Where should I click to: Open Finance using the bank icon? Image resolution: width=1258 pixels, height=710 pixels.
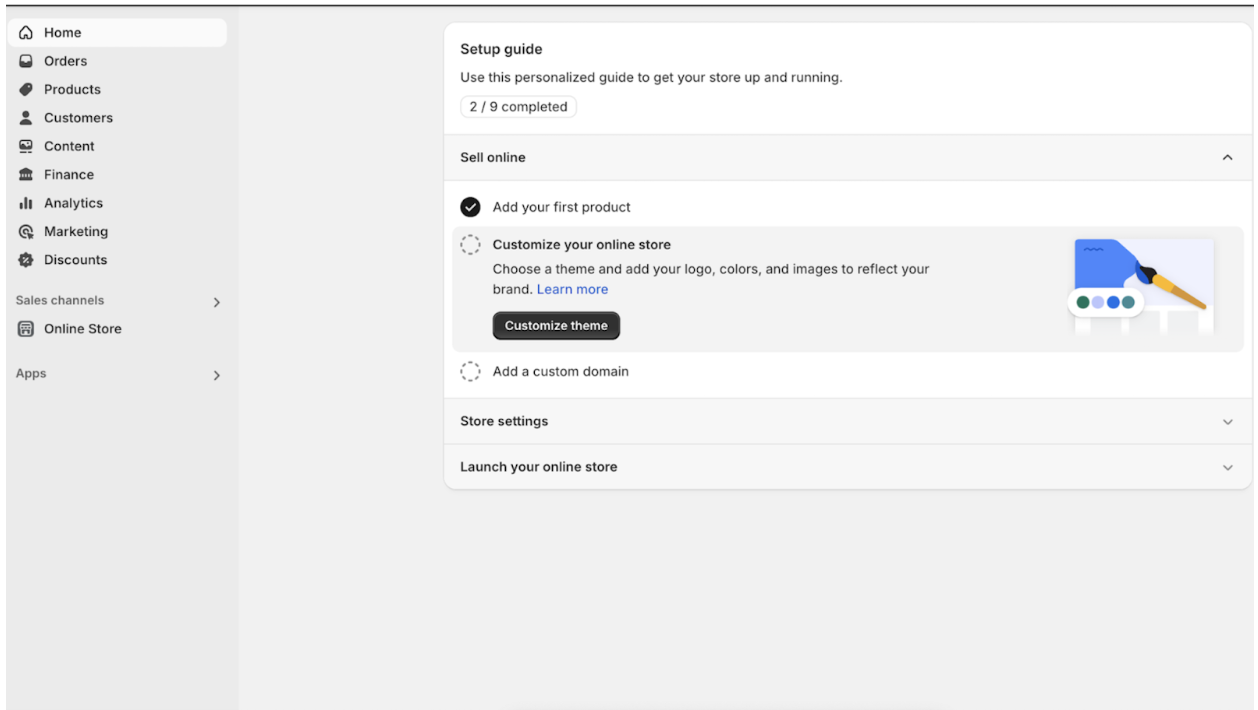pyautogui.click(x=26, y=175)
